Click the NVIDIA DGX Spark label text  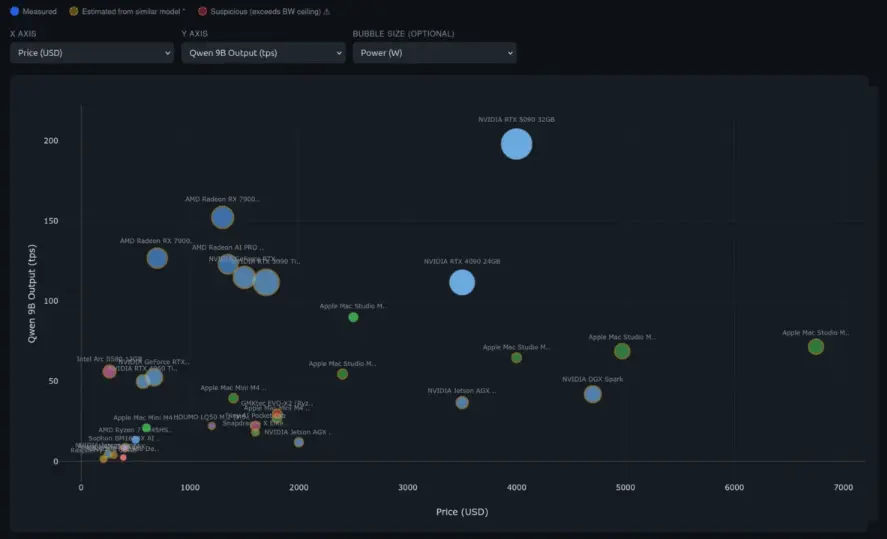[x=592, y=379]
